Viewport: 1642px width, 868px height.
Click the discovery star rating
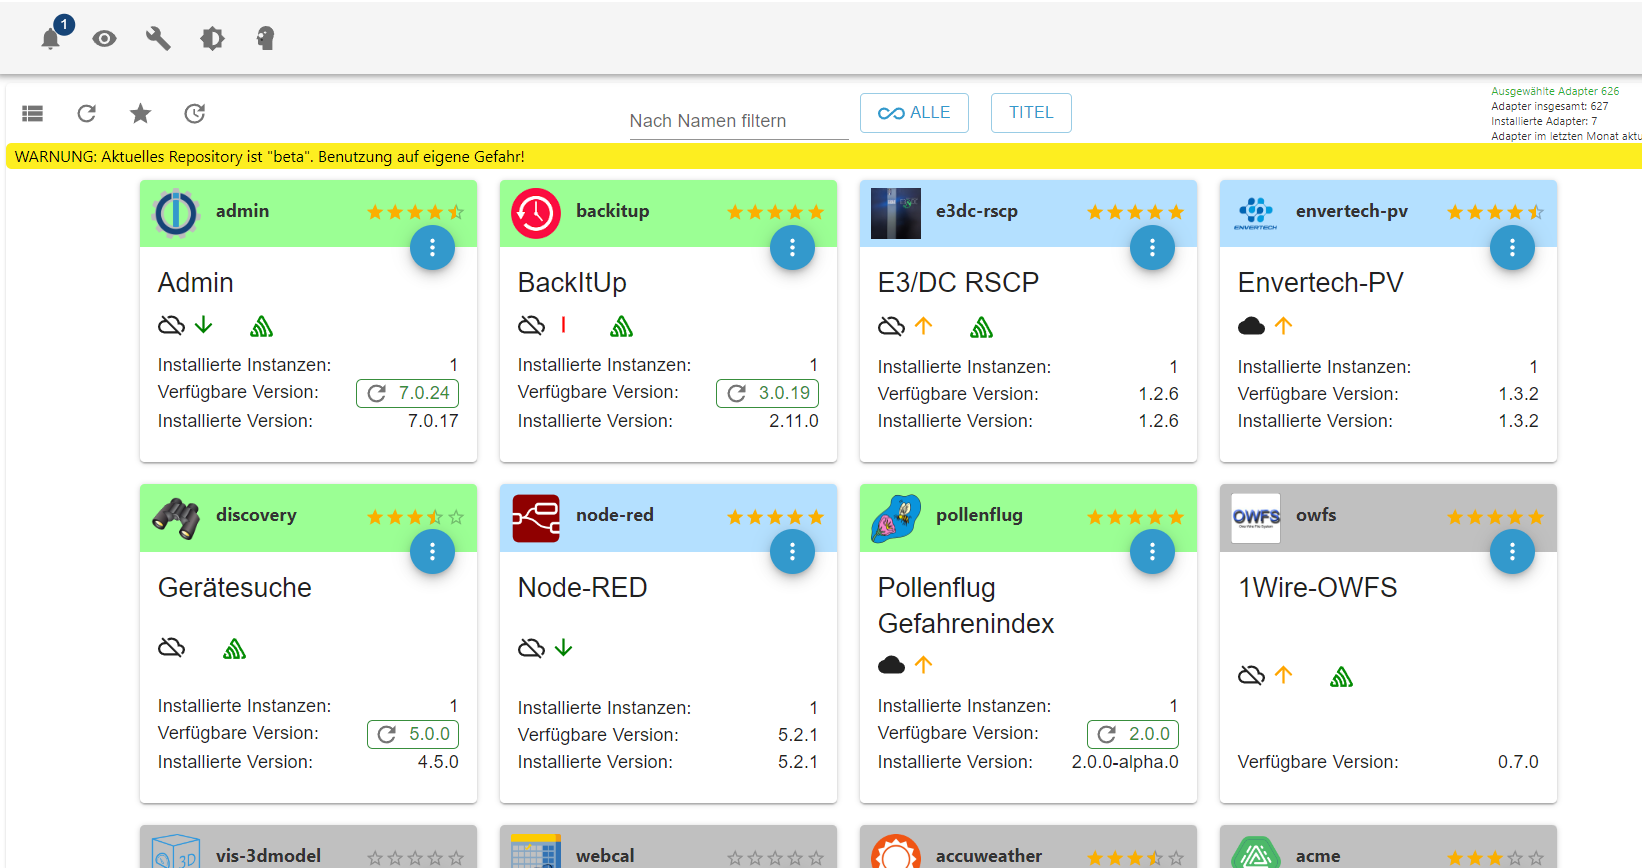(x=415, y=517)
